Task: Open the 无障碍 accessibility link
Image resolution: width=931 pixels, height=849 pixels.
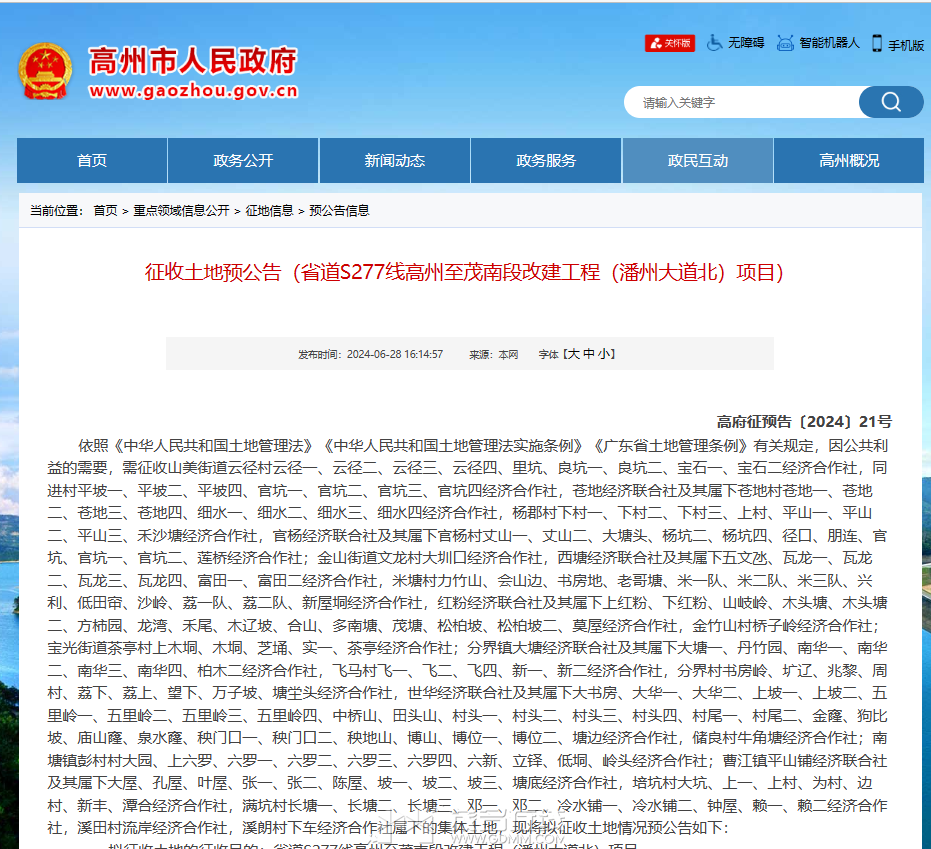Action: coord(746,43)
